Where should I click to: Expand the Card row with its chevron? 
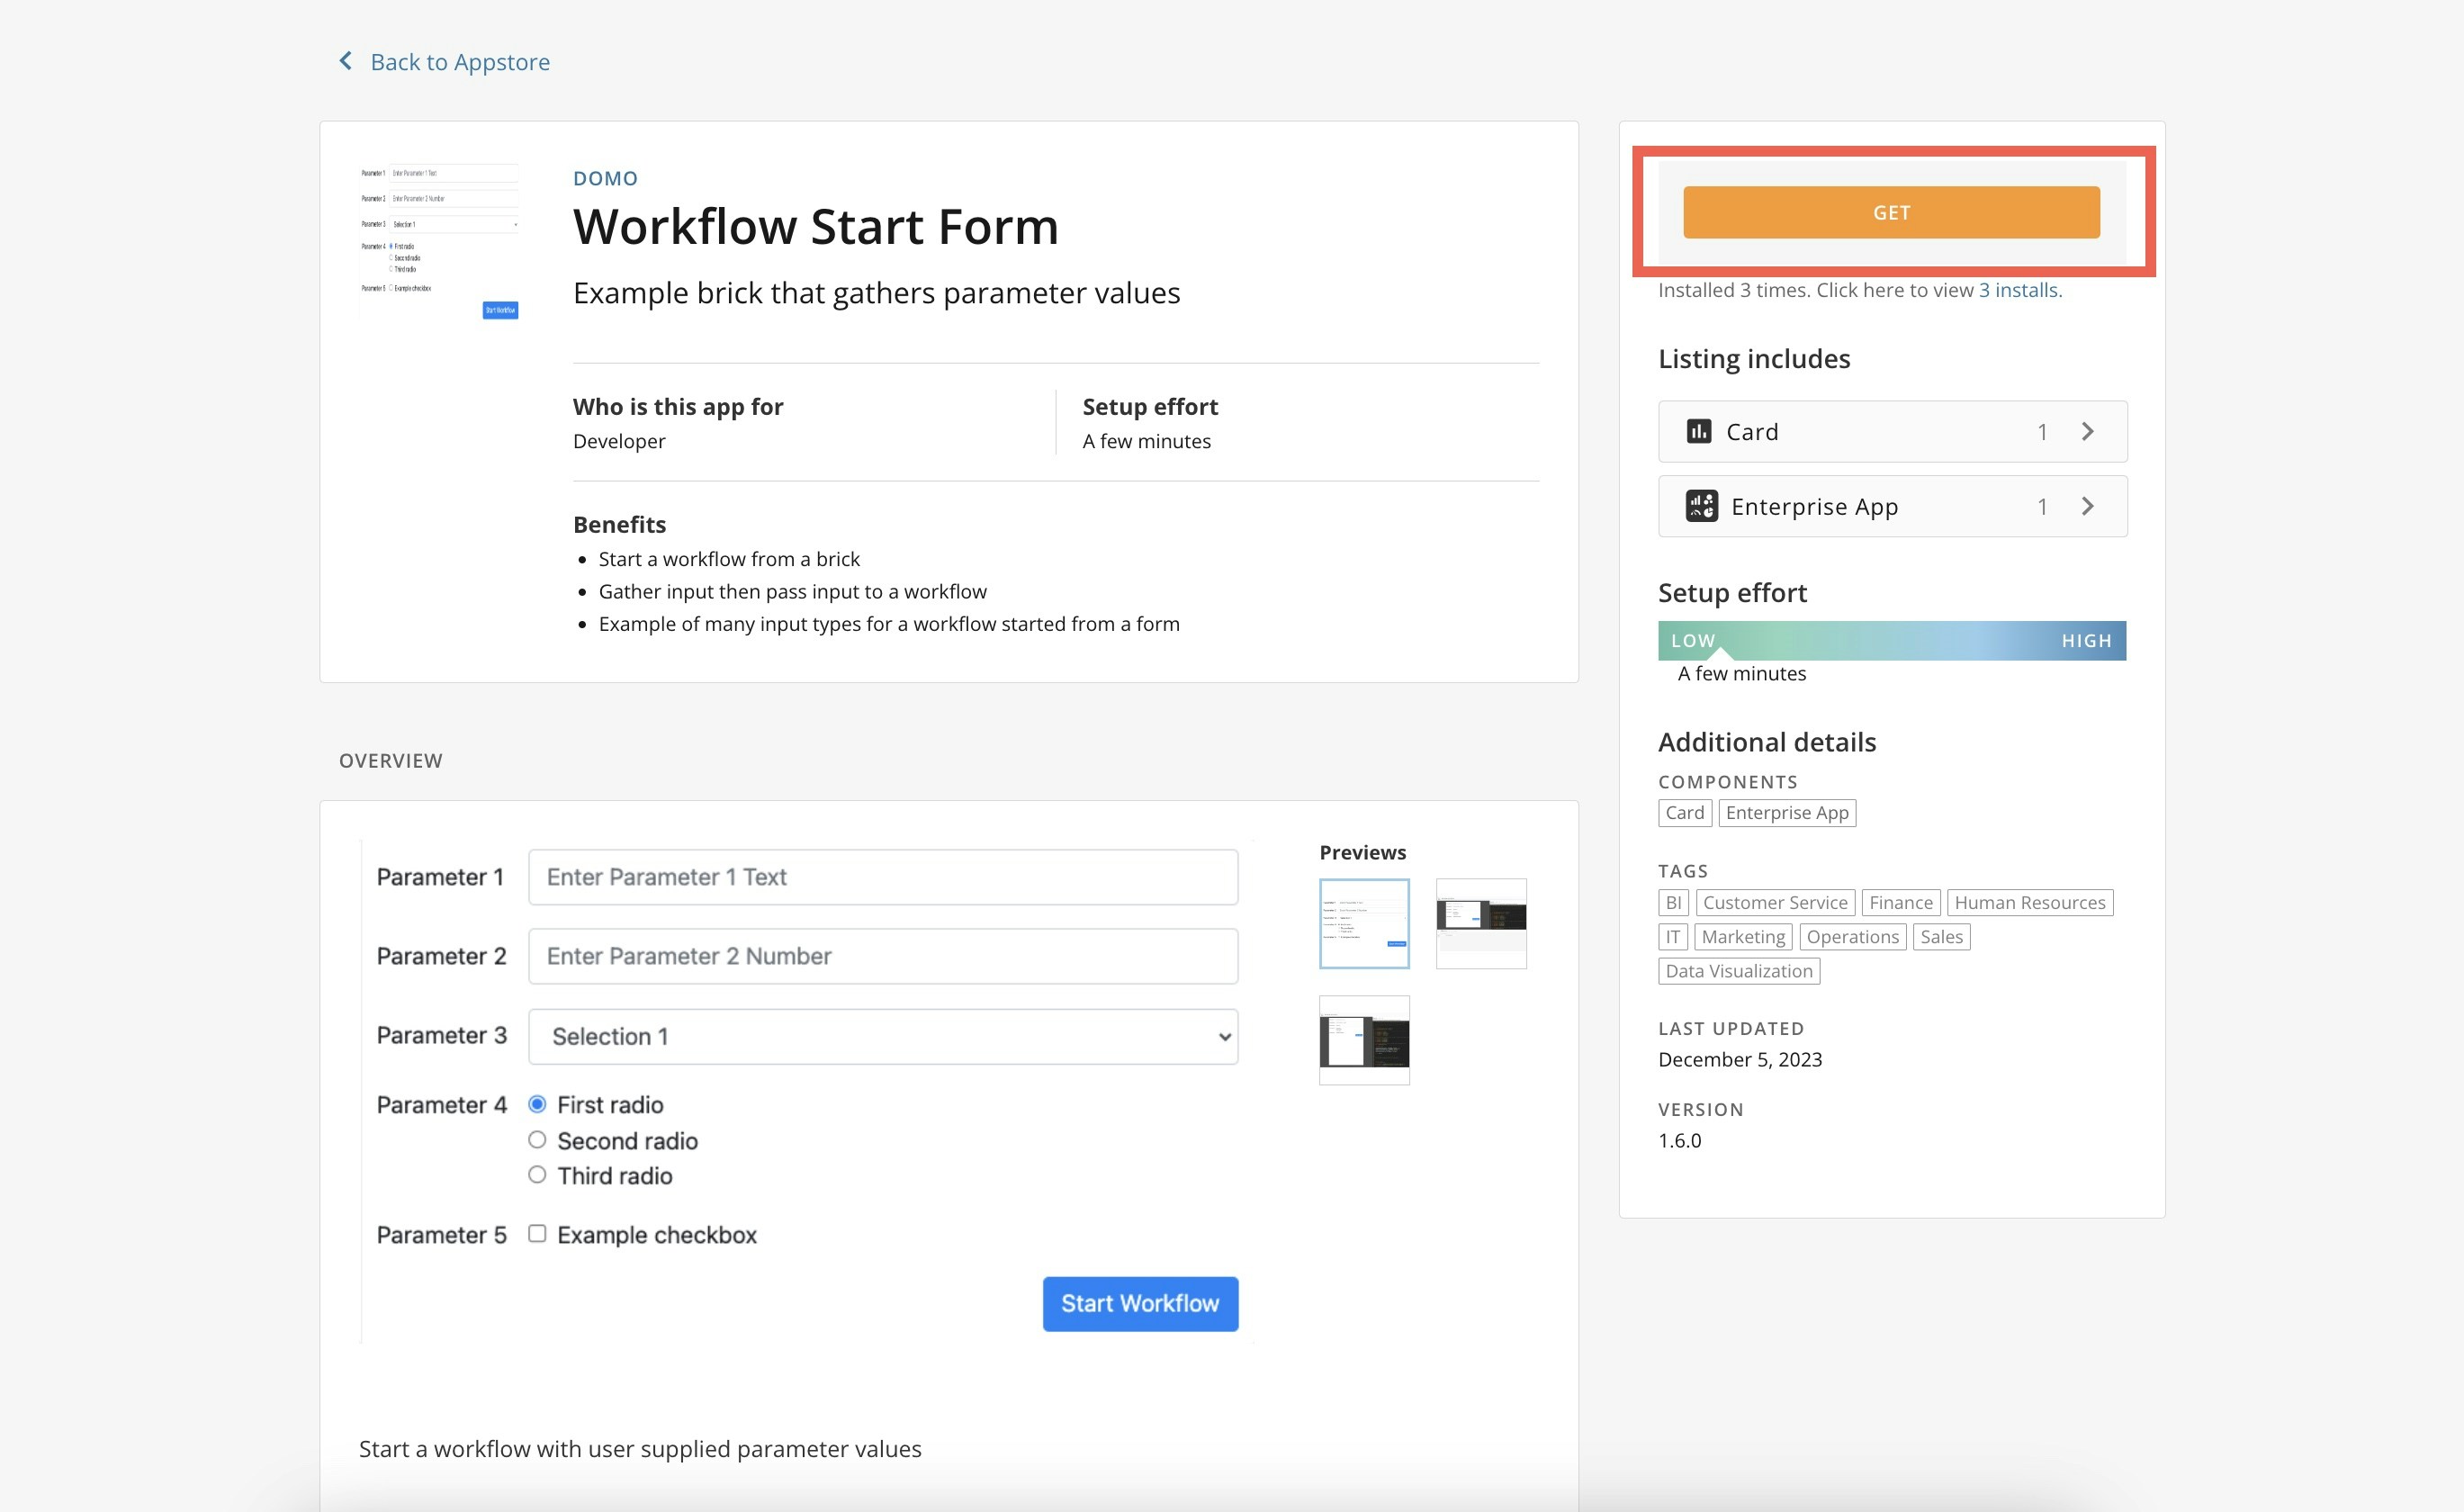pyautogui.click(x=2088, y=431)
